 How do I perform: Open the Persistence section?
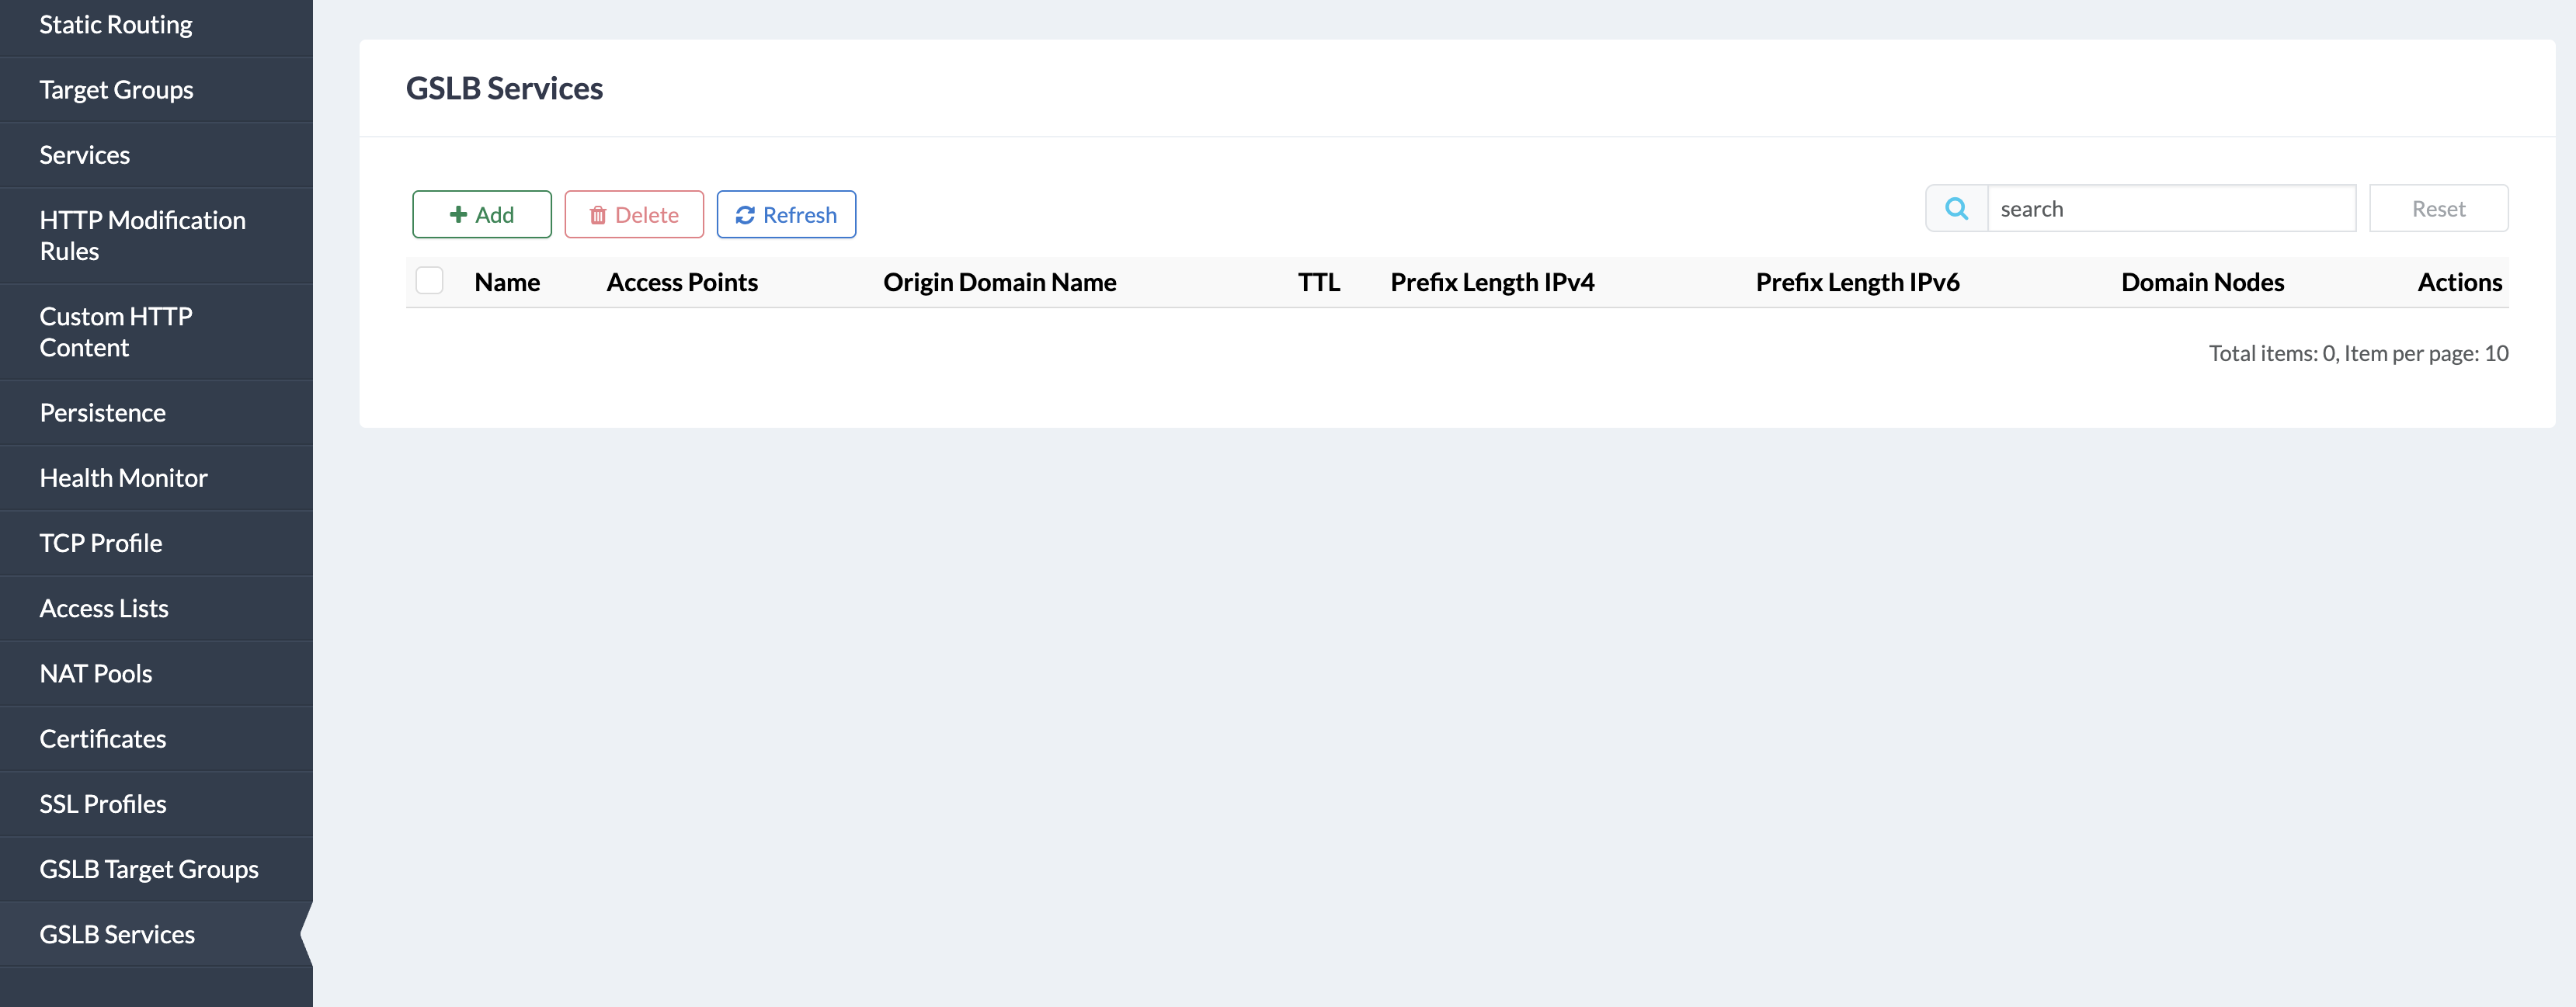point(103,412)
